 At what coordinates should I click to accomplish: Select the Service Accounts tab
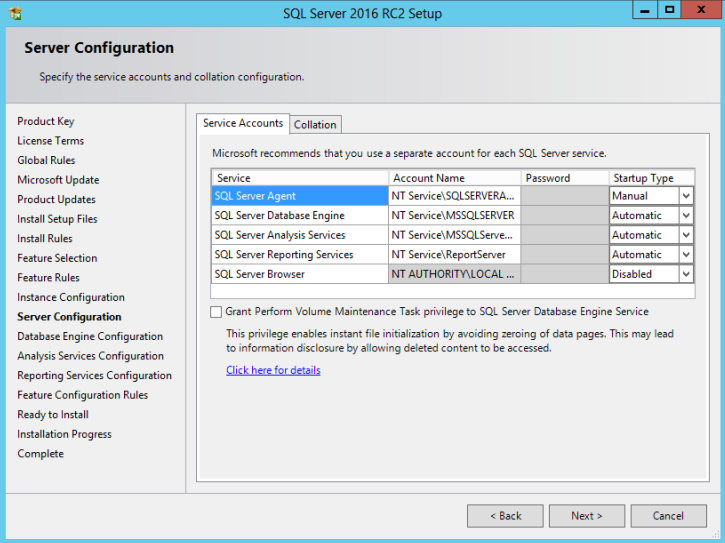tap(243, 123)
